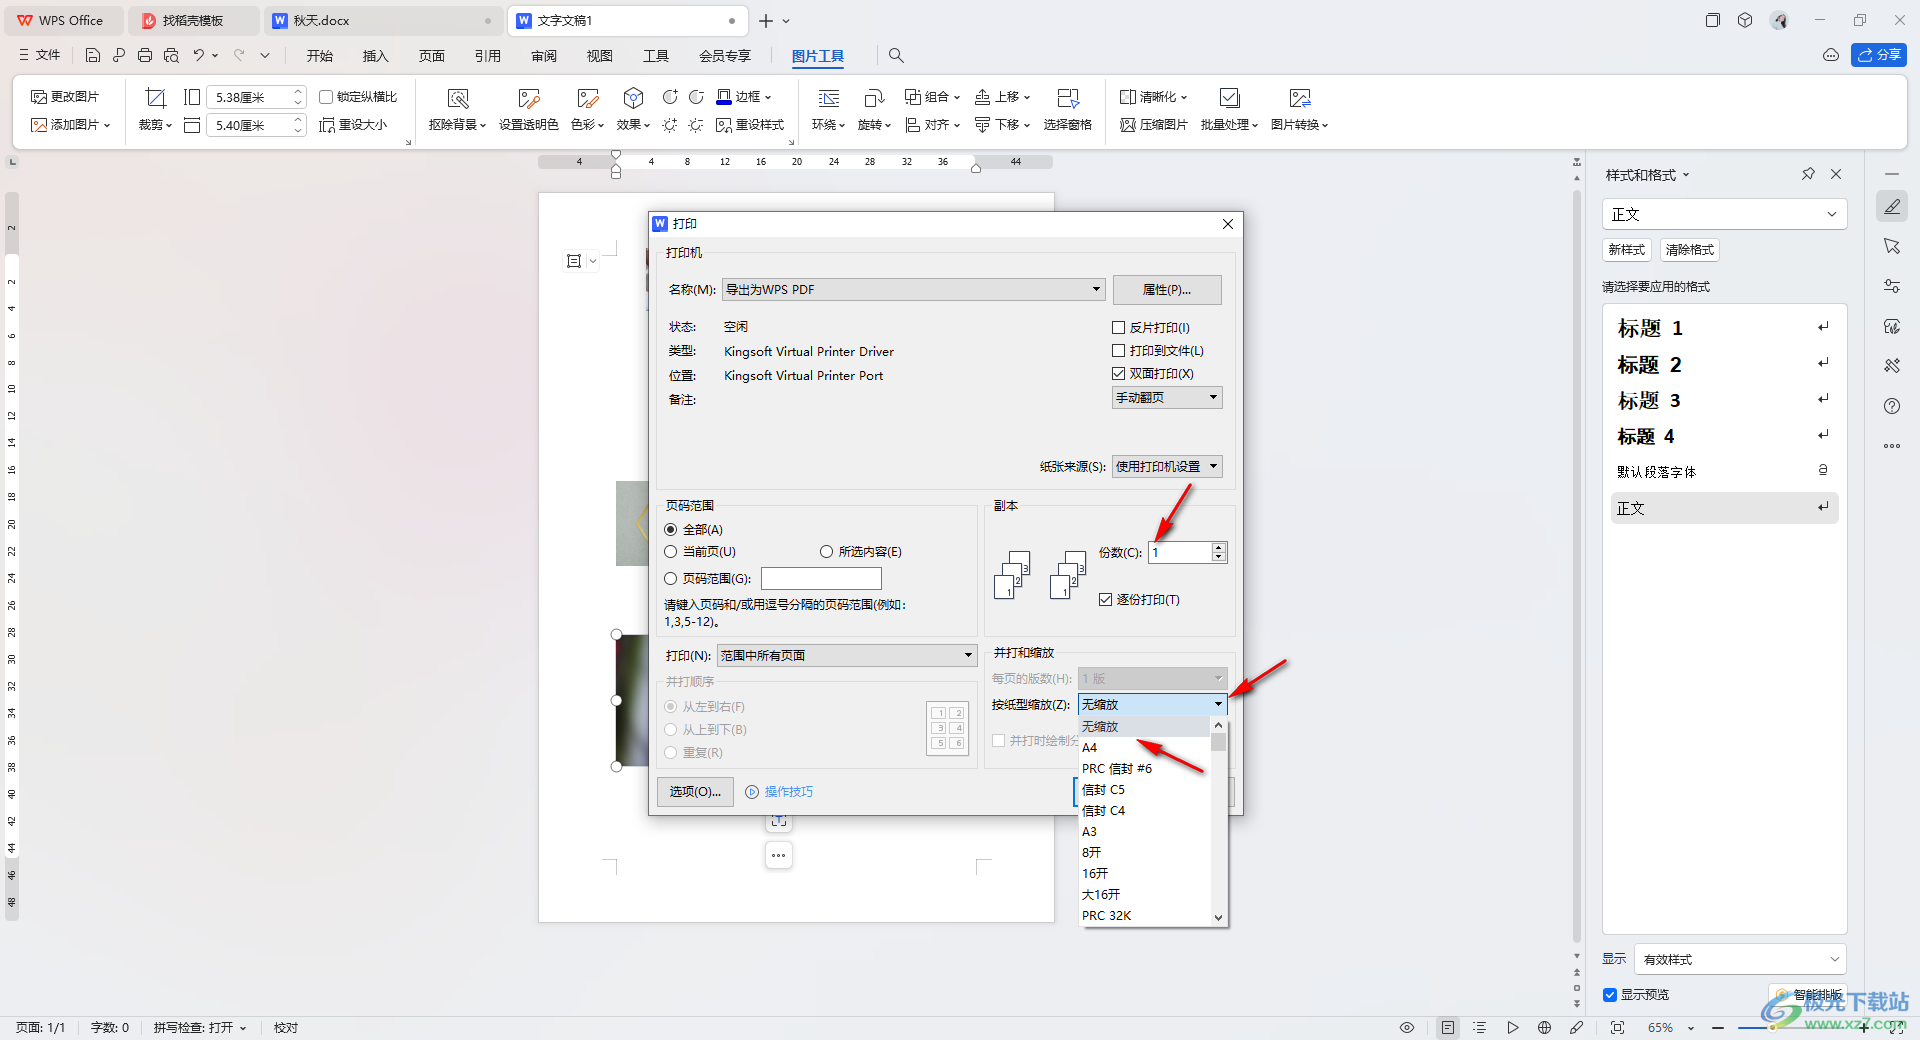
Task: Open the Color (色彩) tool
Action: tap(587, 108)
